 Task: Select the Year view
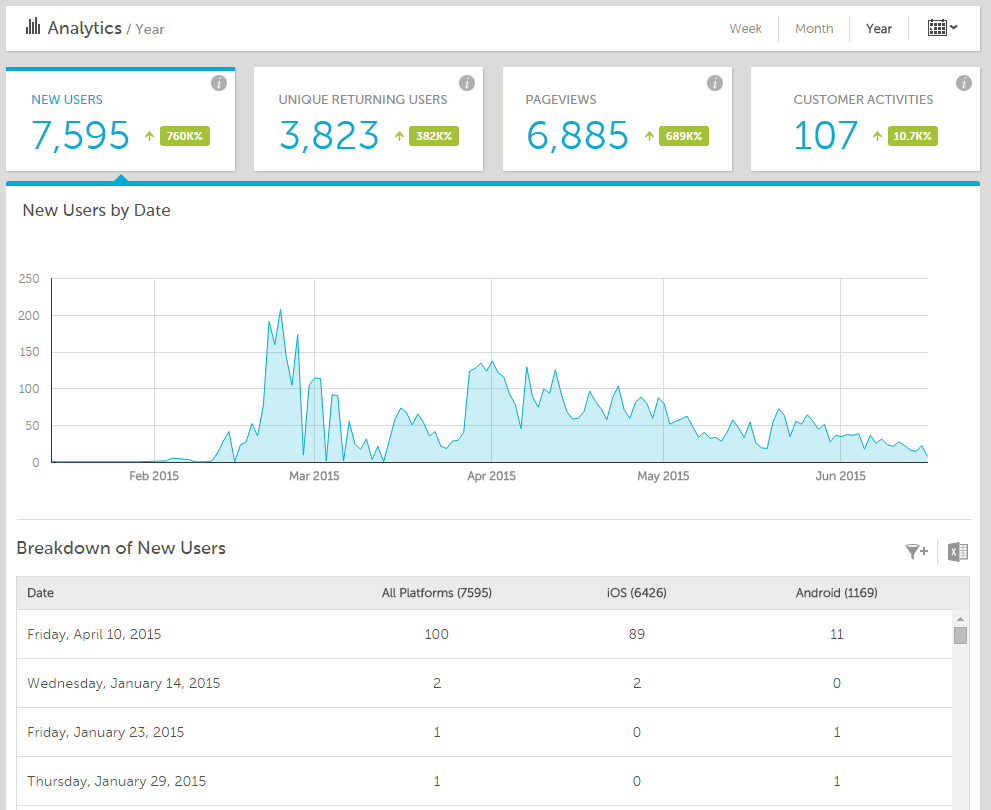pos(879,29)
